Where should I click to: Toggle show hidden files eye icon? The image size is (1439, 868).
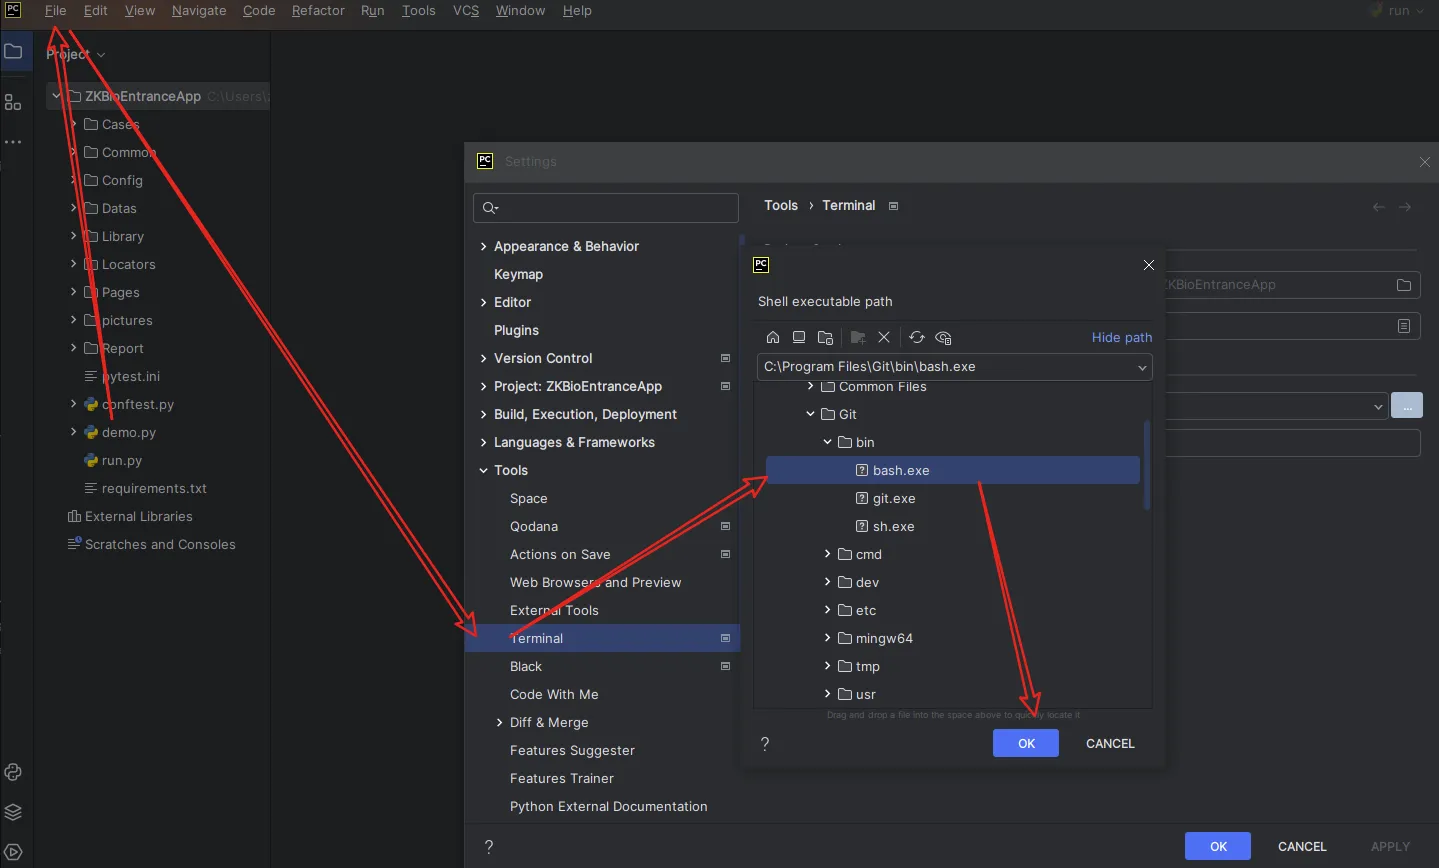tap(943, 337)
